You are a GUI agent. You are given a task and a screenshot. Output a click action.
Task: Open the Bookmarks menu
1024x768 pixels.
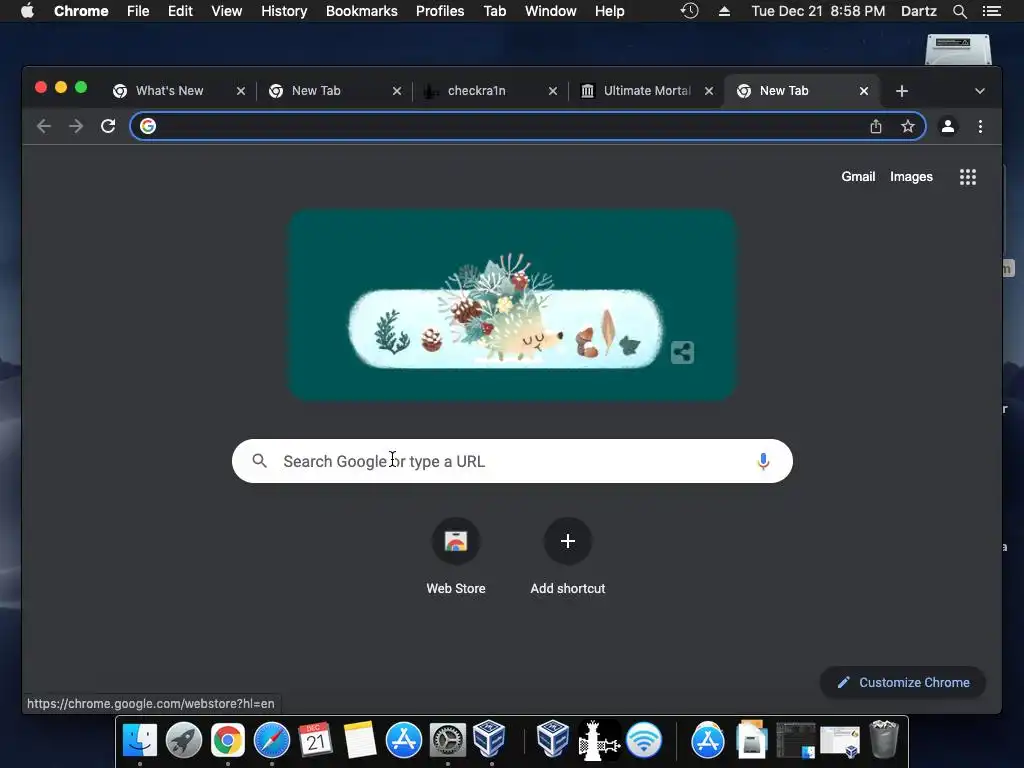(x=362, y=11)
